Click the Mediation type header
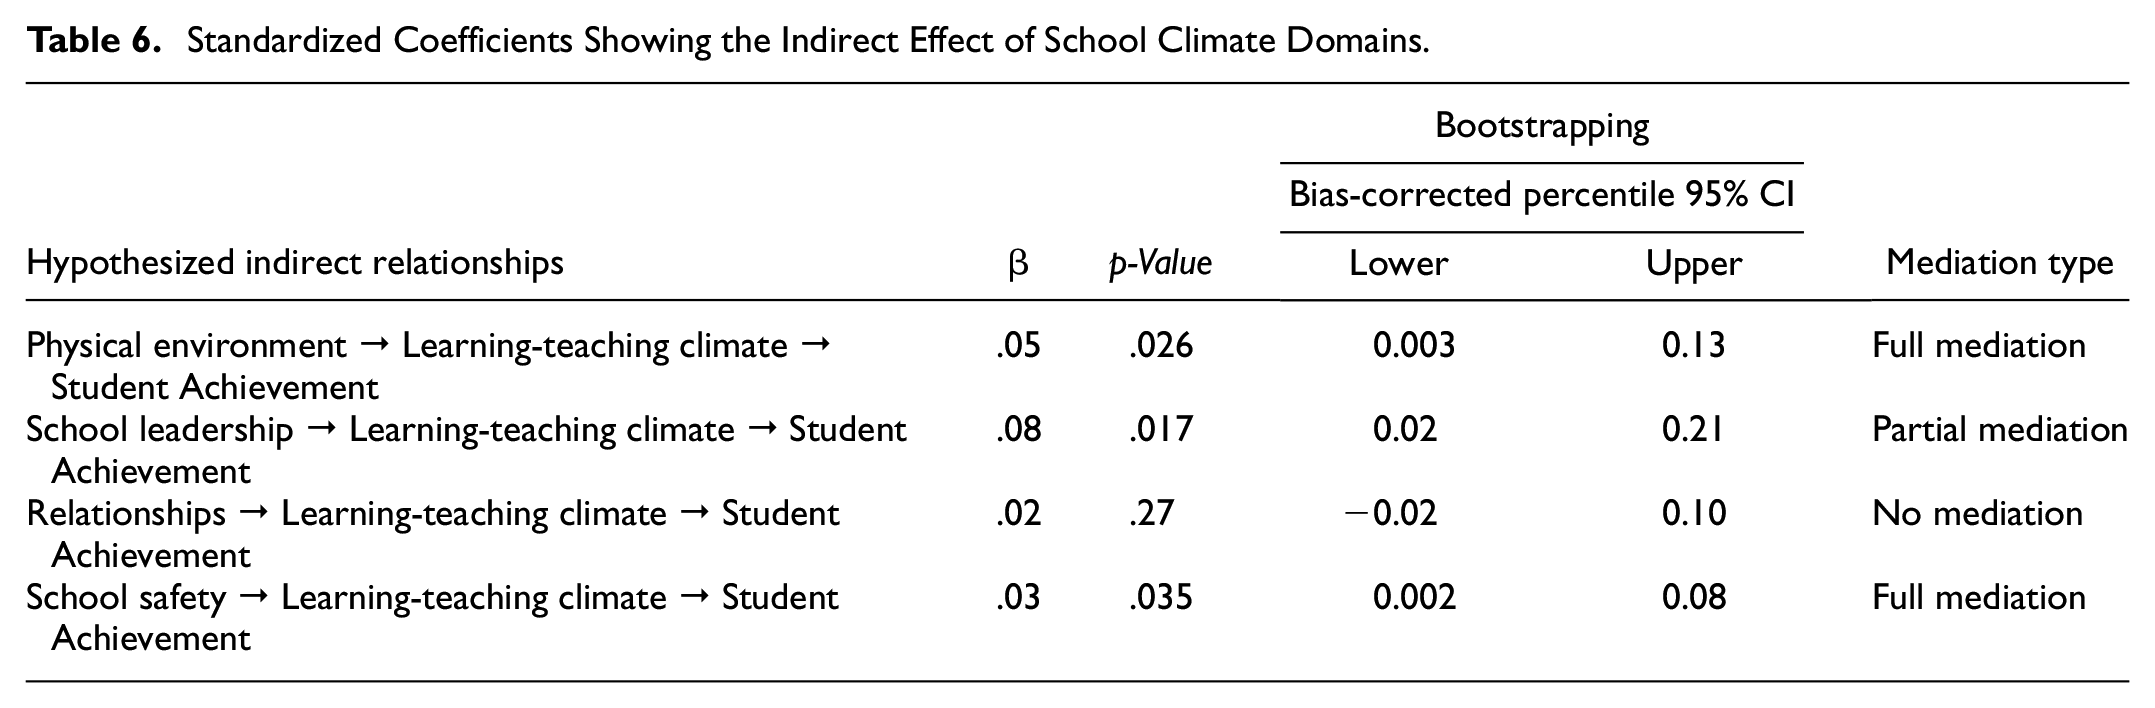 (1999, 262)
